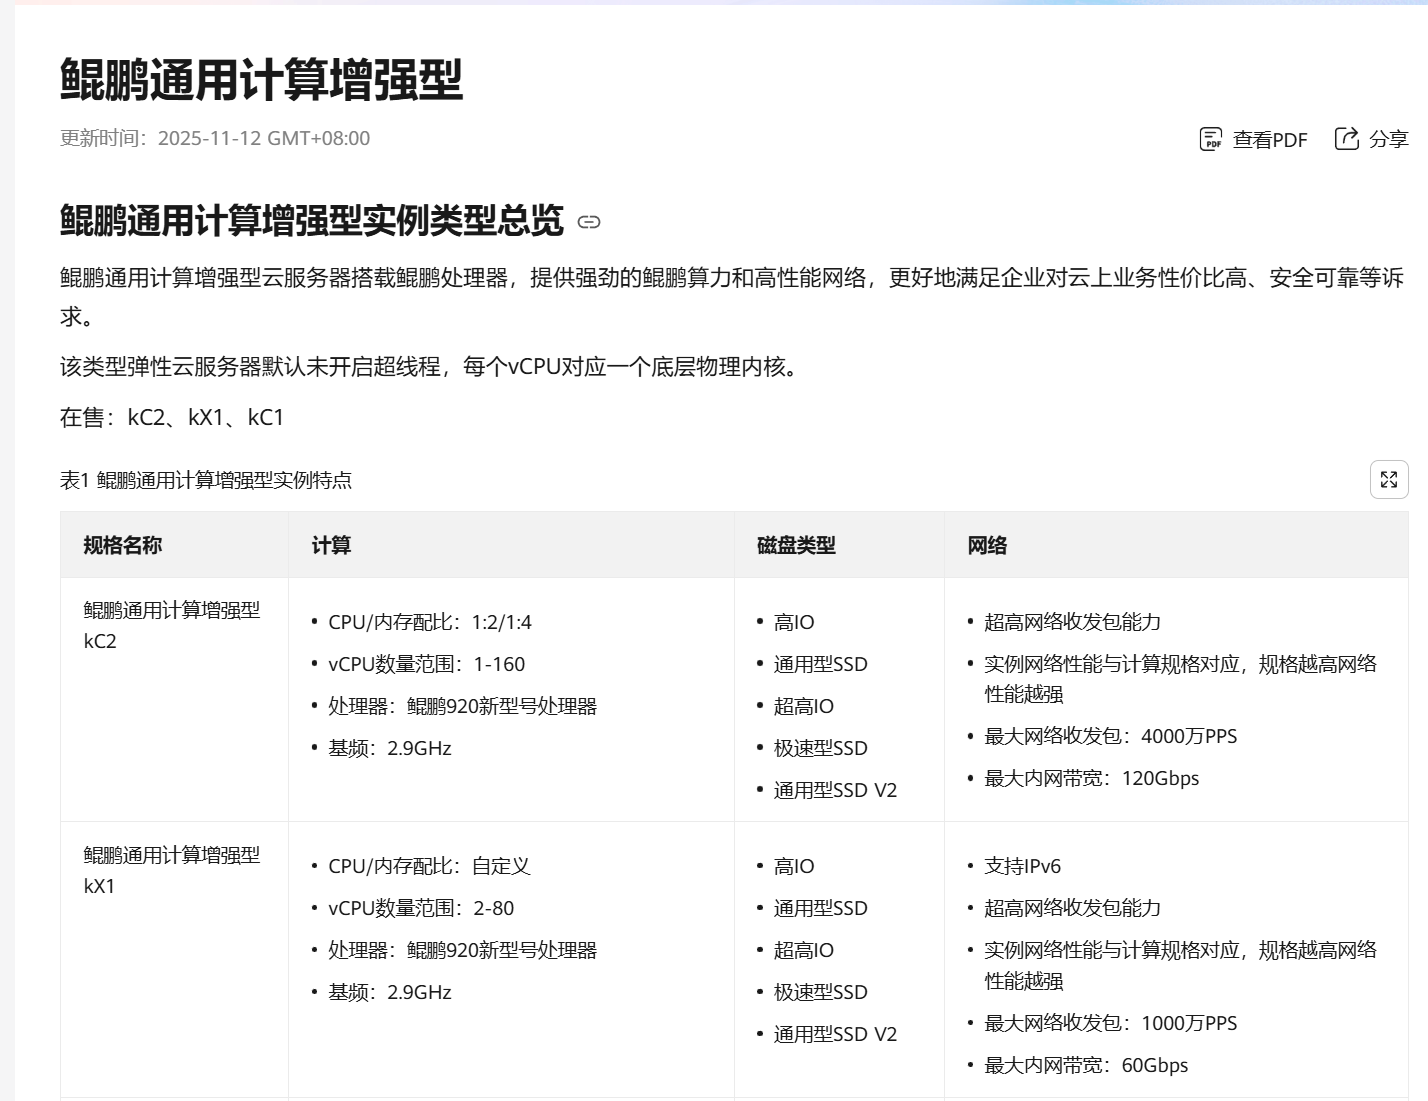Click 超高IO in the kX1 disk list
Image resolution: width=1428 pixels, height=1101 pixels.
(804, 950)
